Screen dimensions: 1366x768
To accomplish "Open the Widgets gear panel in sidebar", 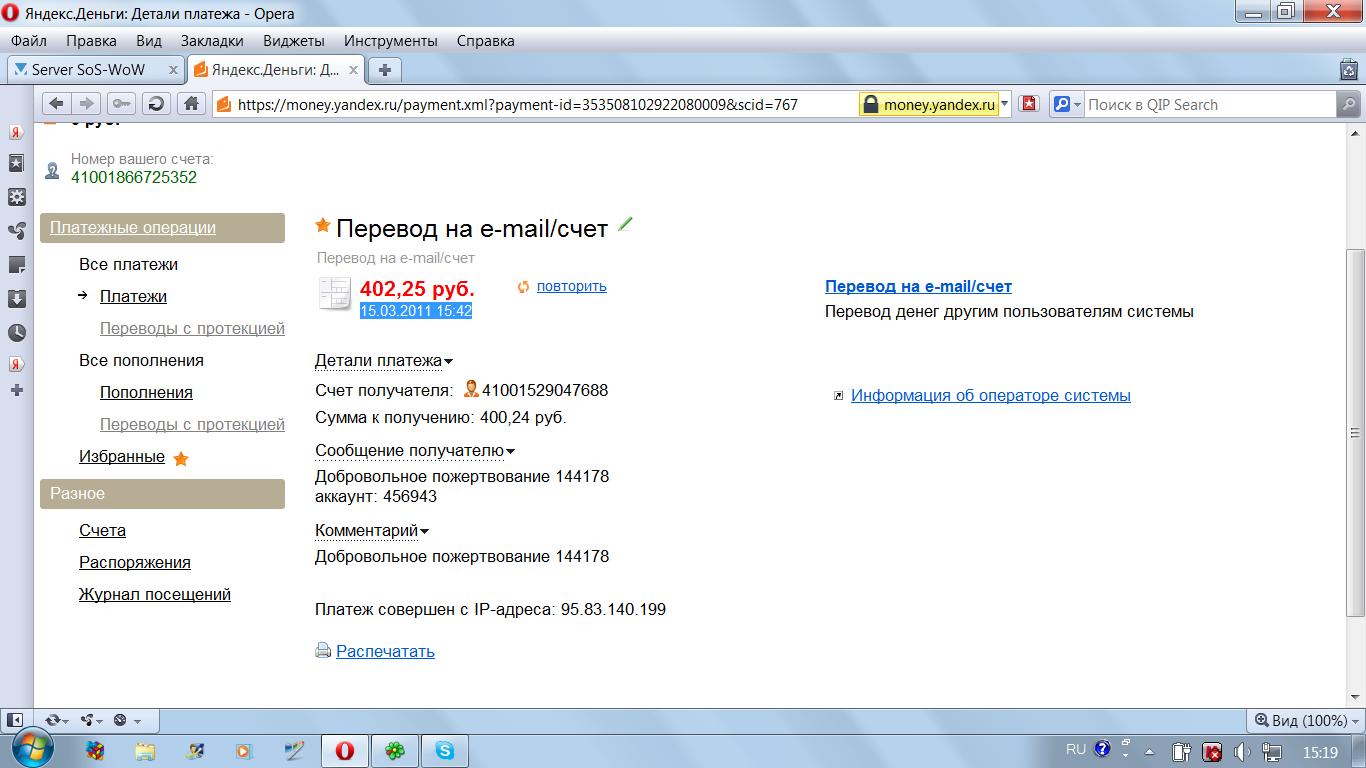I will click(x=16, y=197).
